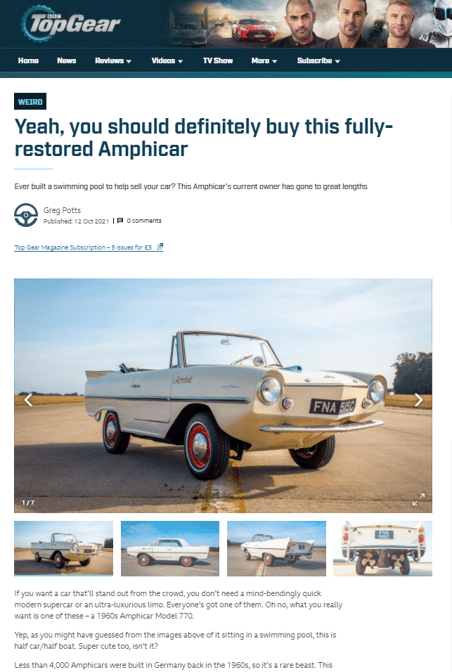Expand the Videos dropdown menu
This screenshot has height=672, width=452.
point(167,61)
